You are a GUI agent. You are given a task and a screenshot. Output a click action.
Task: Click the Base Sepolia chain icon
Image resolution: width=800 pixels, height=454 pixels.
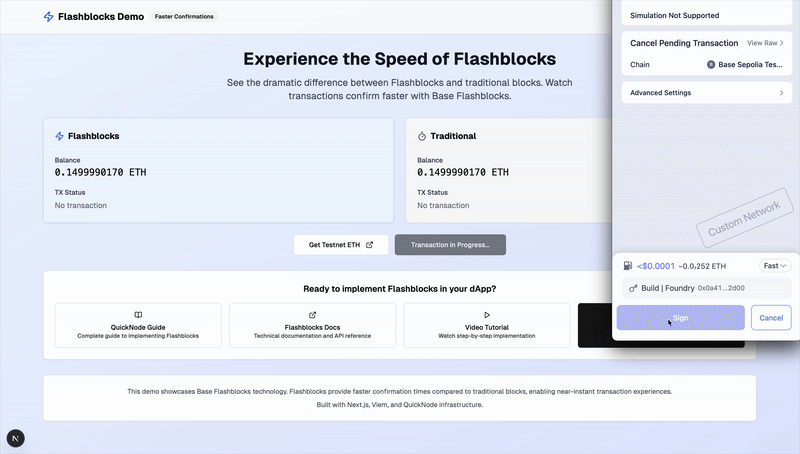(x=711, y=65)
